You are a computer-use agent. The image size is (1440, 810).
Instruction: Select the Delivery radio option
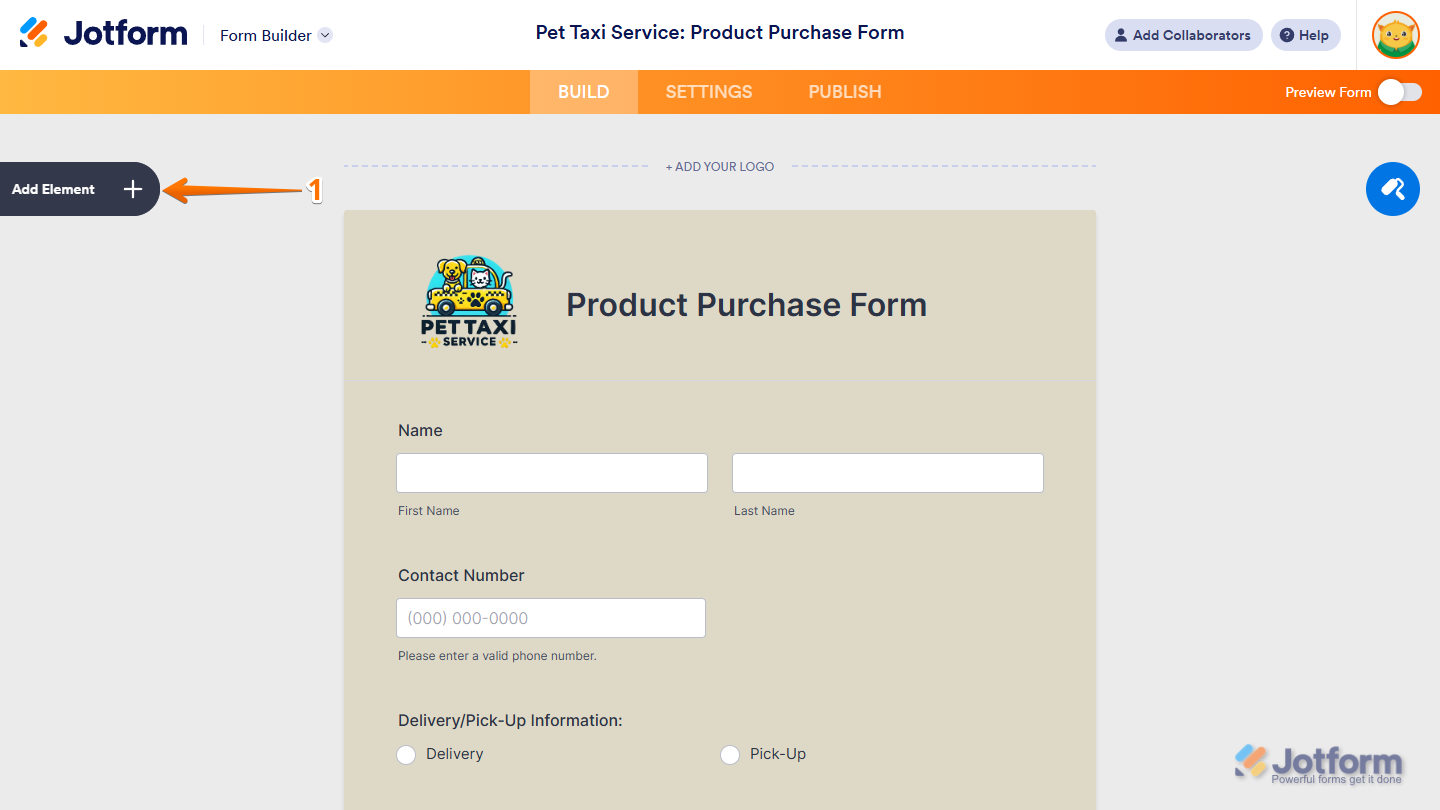(406, 755)
